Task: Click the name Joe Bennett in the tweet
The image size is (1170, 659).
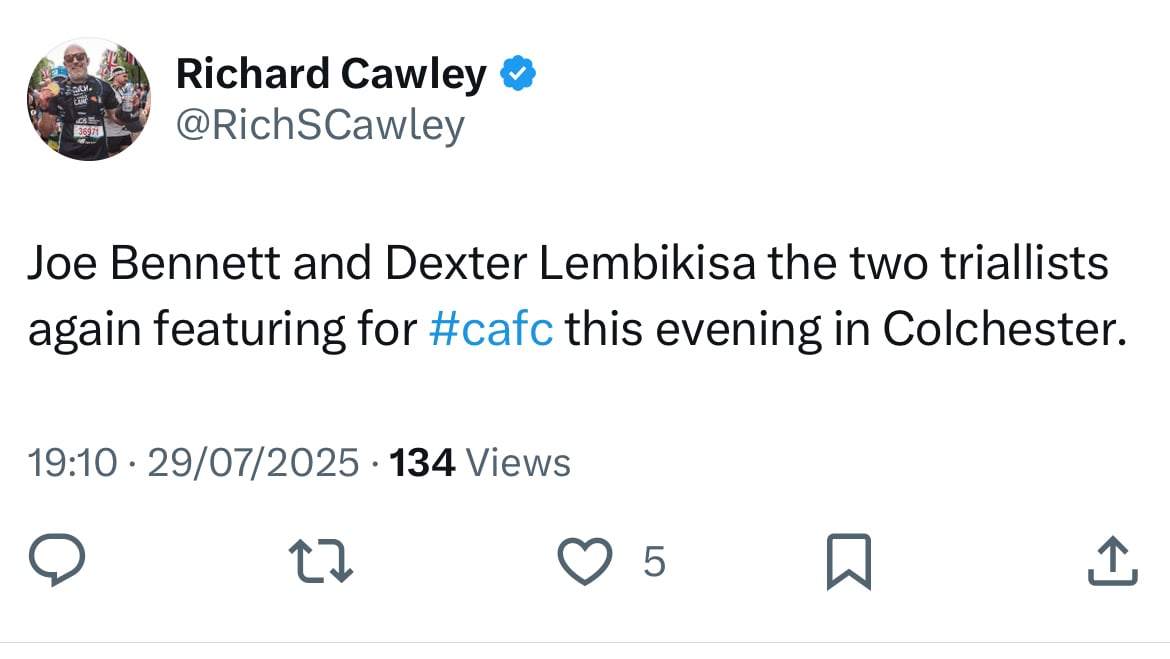Action: [154, 263]
